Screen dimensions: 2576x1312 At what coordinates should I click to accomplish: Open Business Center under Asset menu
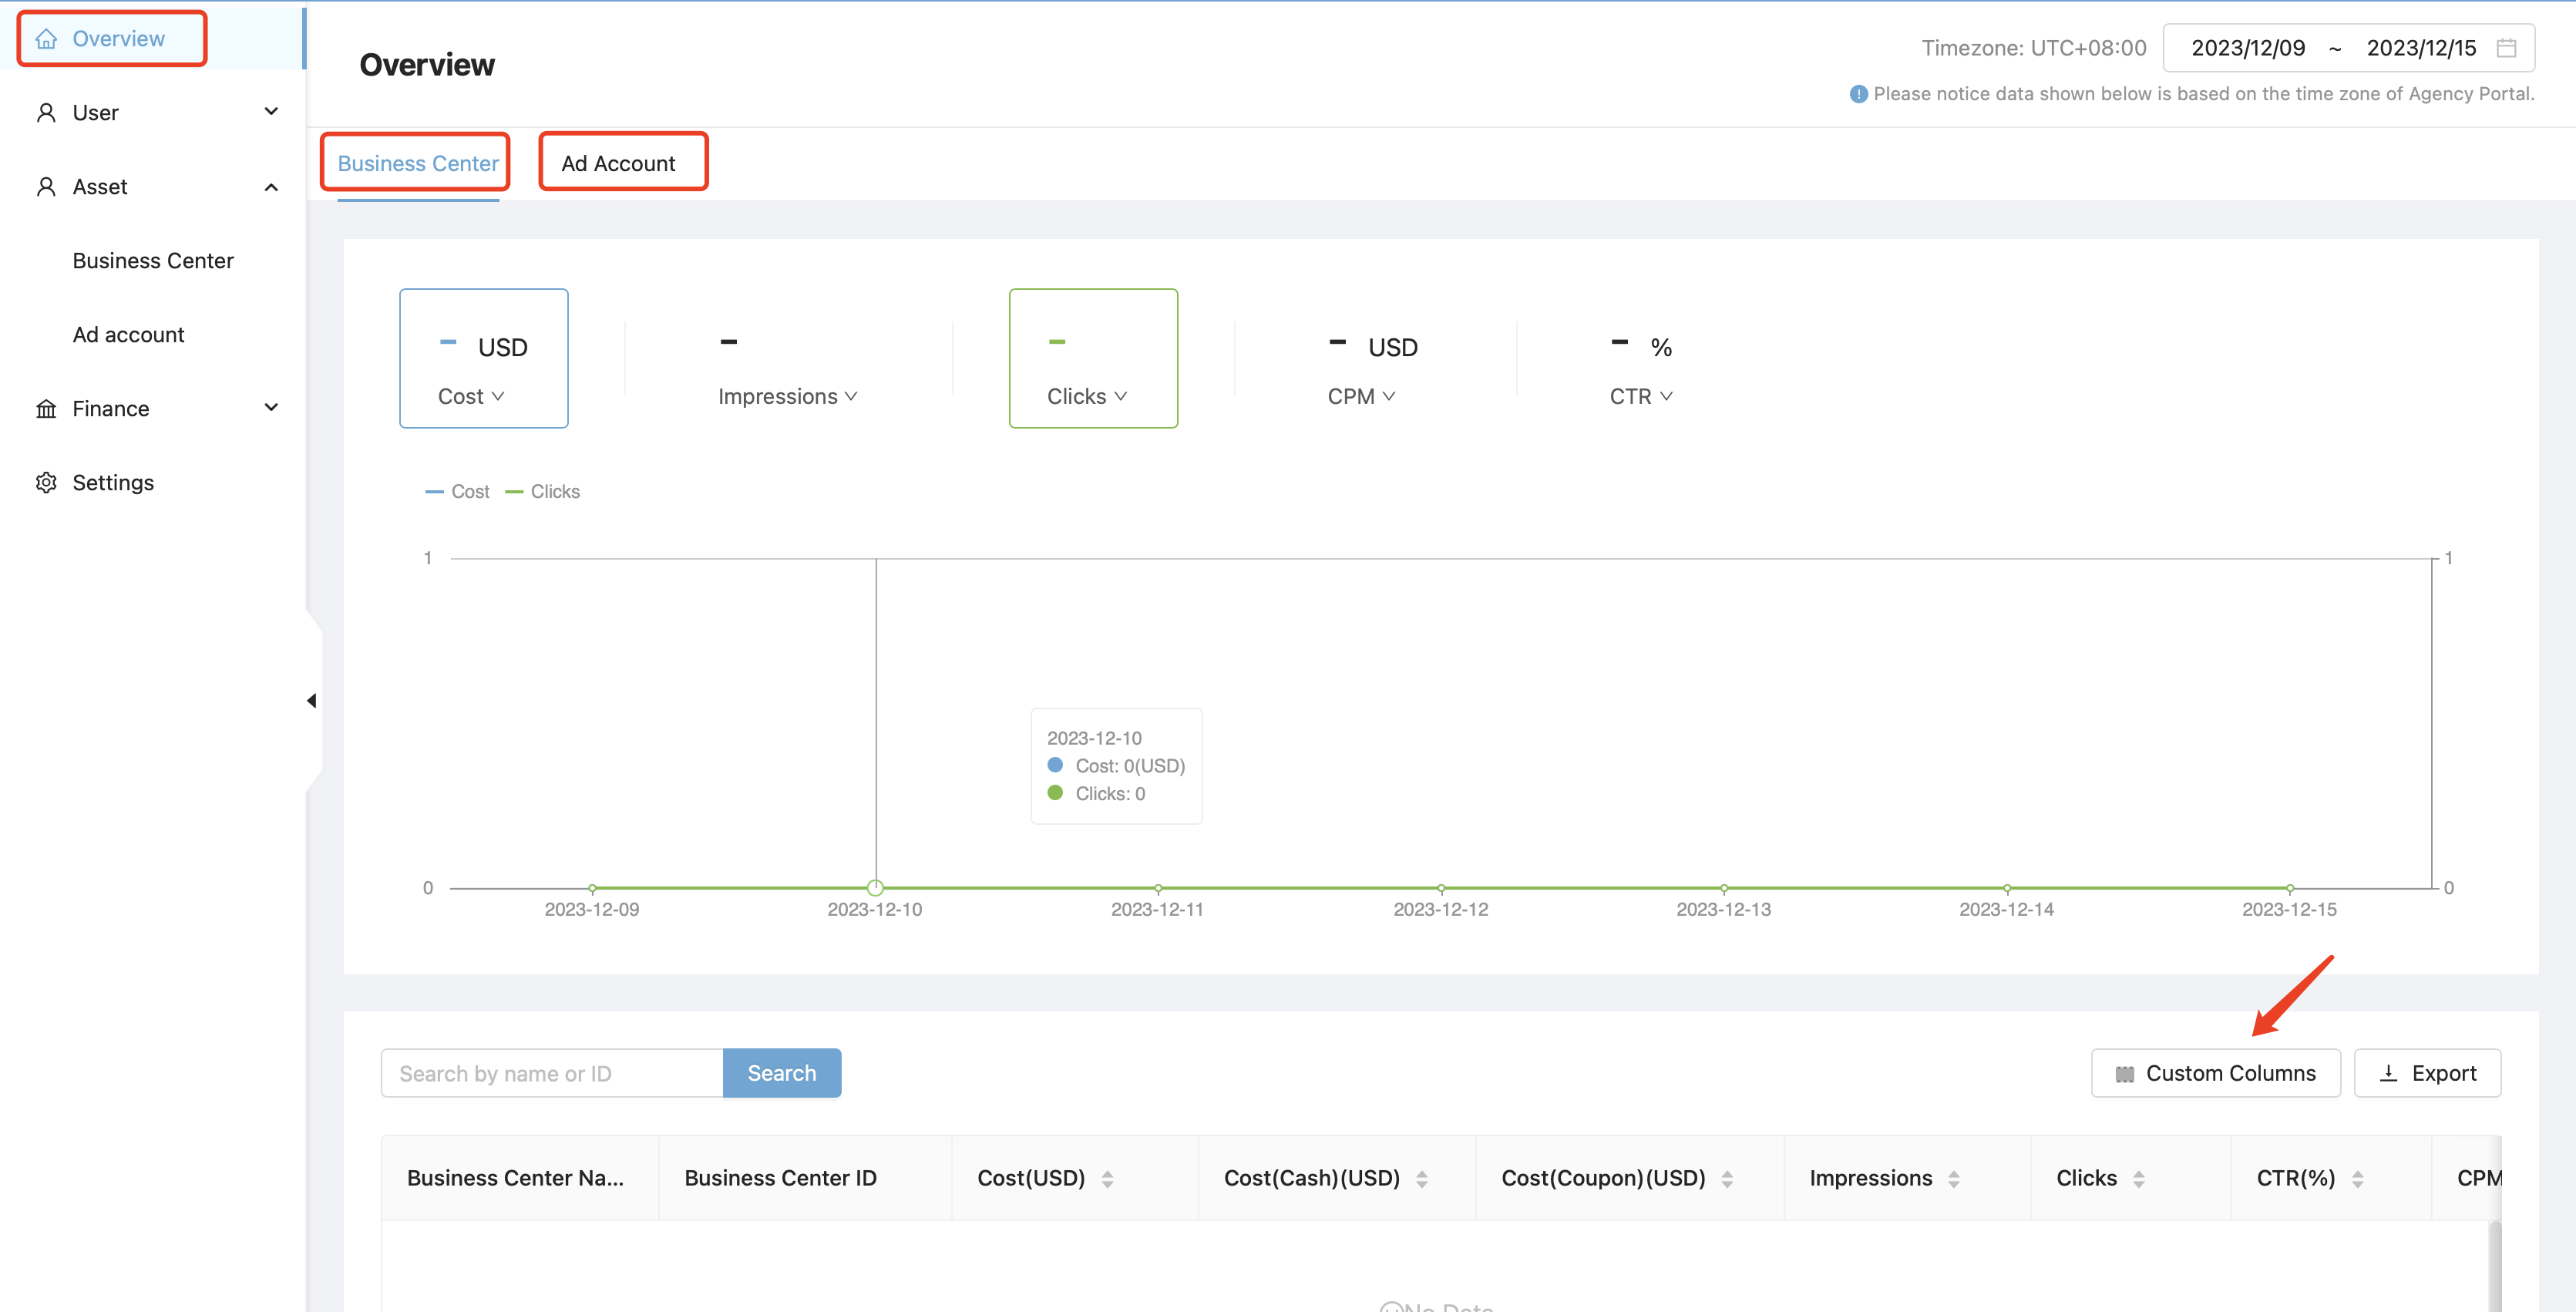(153, 261)
